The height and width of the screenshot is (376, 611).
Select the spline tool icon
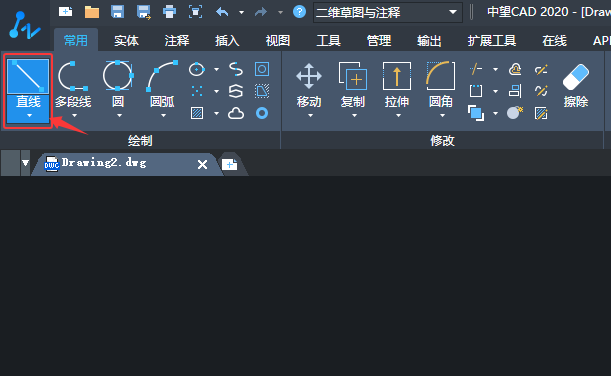click(236, 69)
